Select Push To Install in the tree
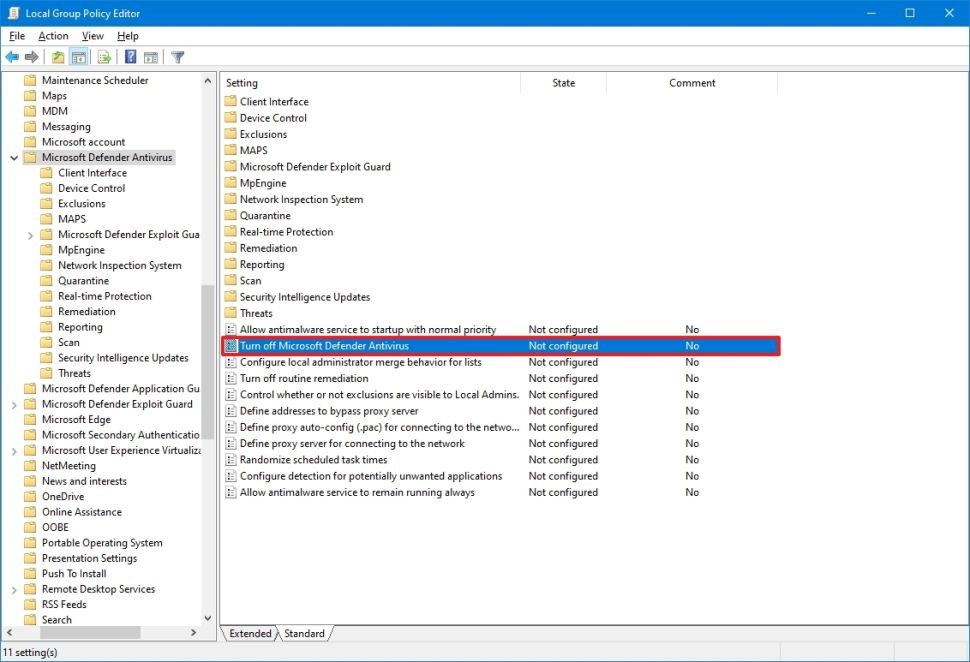Screen dimensions: 970x662 tap(74, 574)
